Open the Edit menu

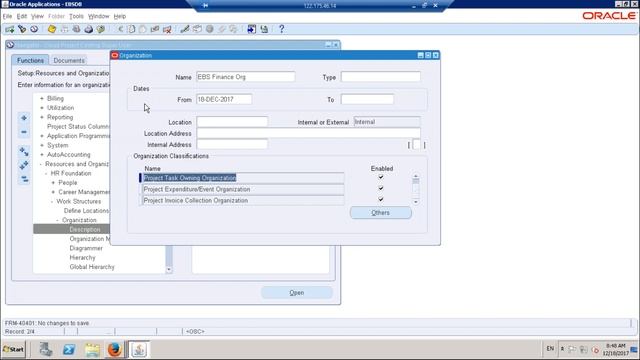(x=22, y=16)
